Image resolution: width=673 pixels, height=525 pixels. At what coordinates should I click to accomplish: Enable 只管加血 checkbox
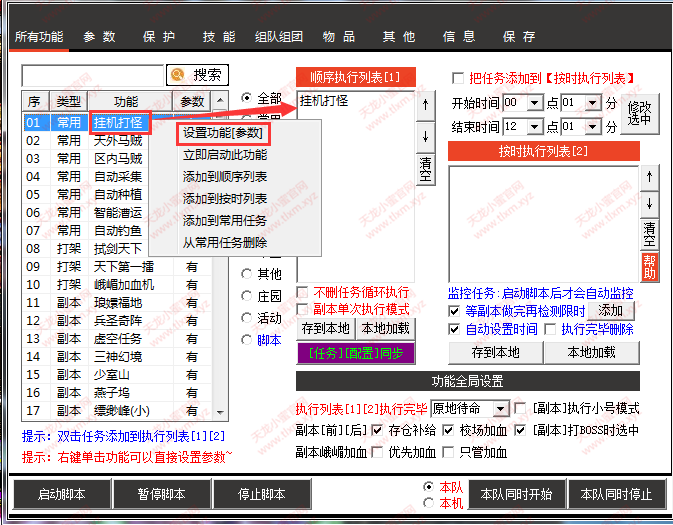click(x=448, y=452)
